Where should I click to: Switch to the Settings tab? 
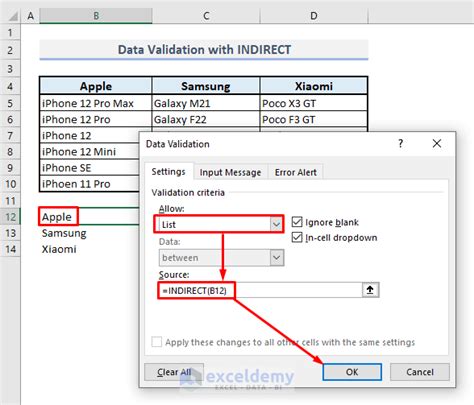(168, 172)
